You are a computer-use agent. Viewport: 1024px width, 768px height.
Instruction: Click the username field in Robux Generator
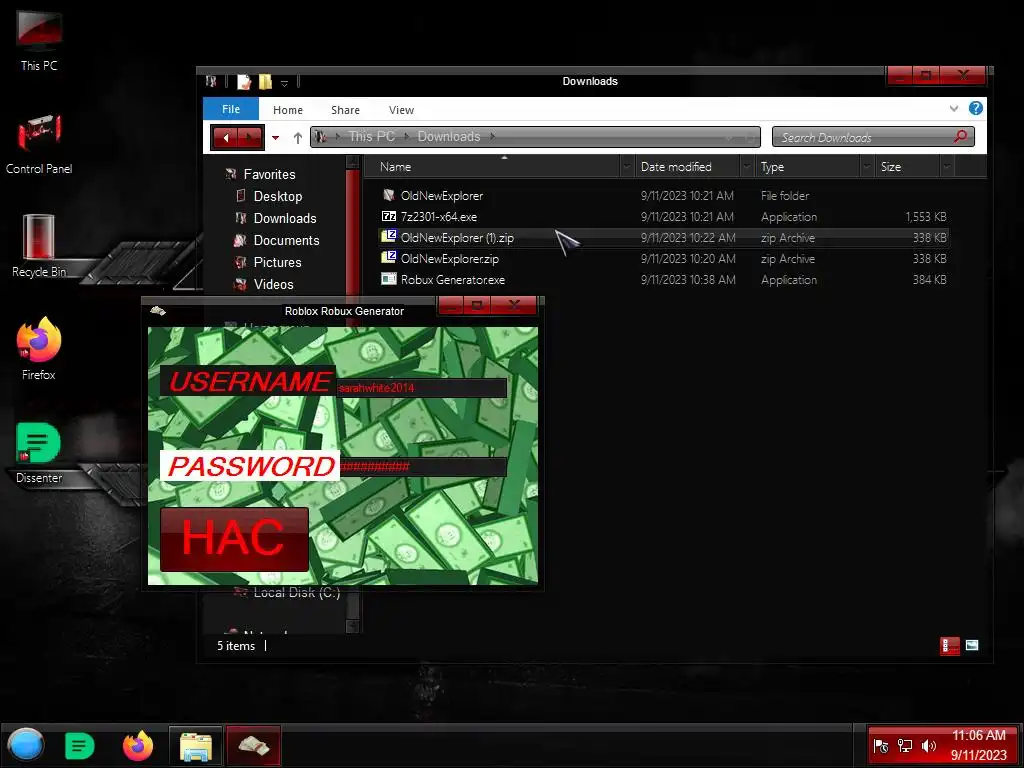coord(422,388)
